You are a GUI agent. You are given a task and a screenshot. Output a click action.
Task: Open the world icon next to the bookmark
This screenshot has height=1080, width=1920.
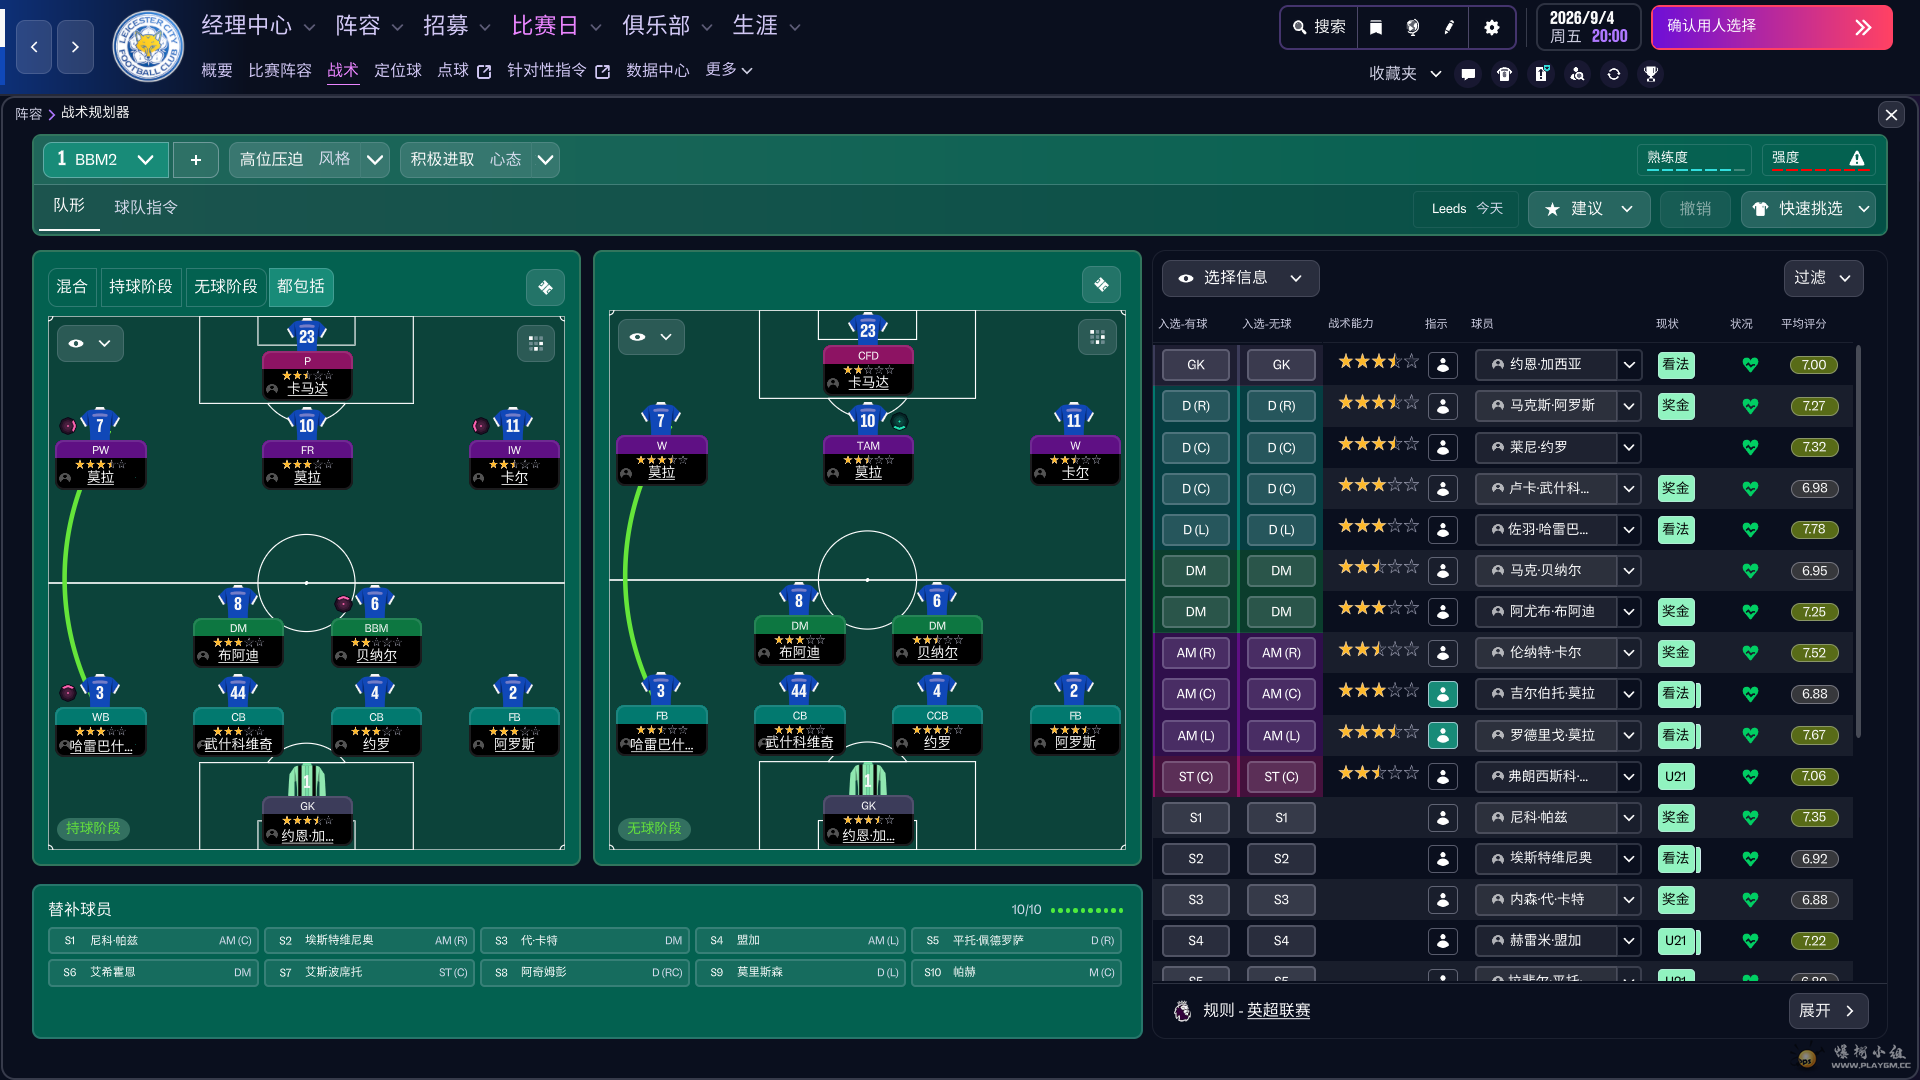[1413, 27]
